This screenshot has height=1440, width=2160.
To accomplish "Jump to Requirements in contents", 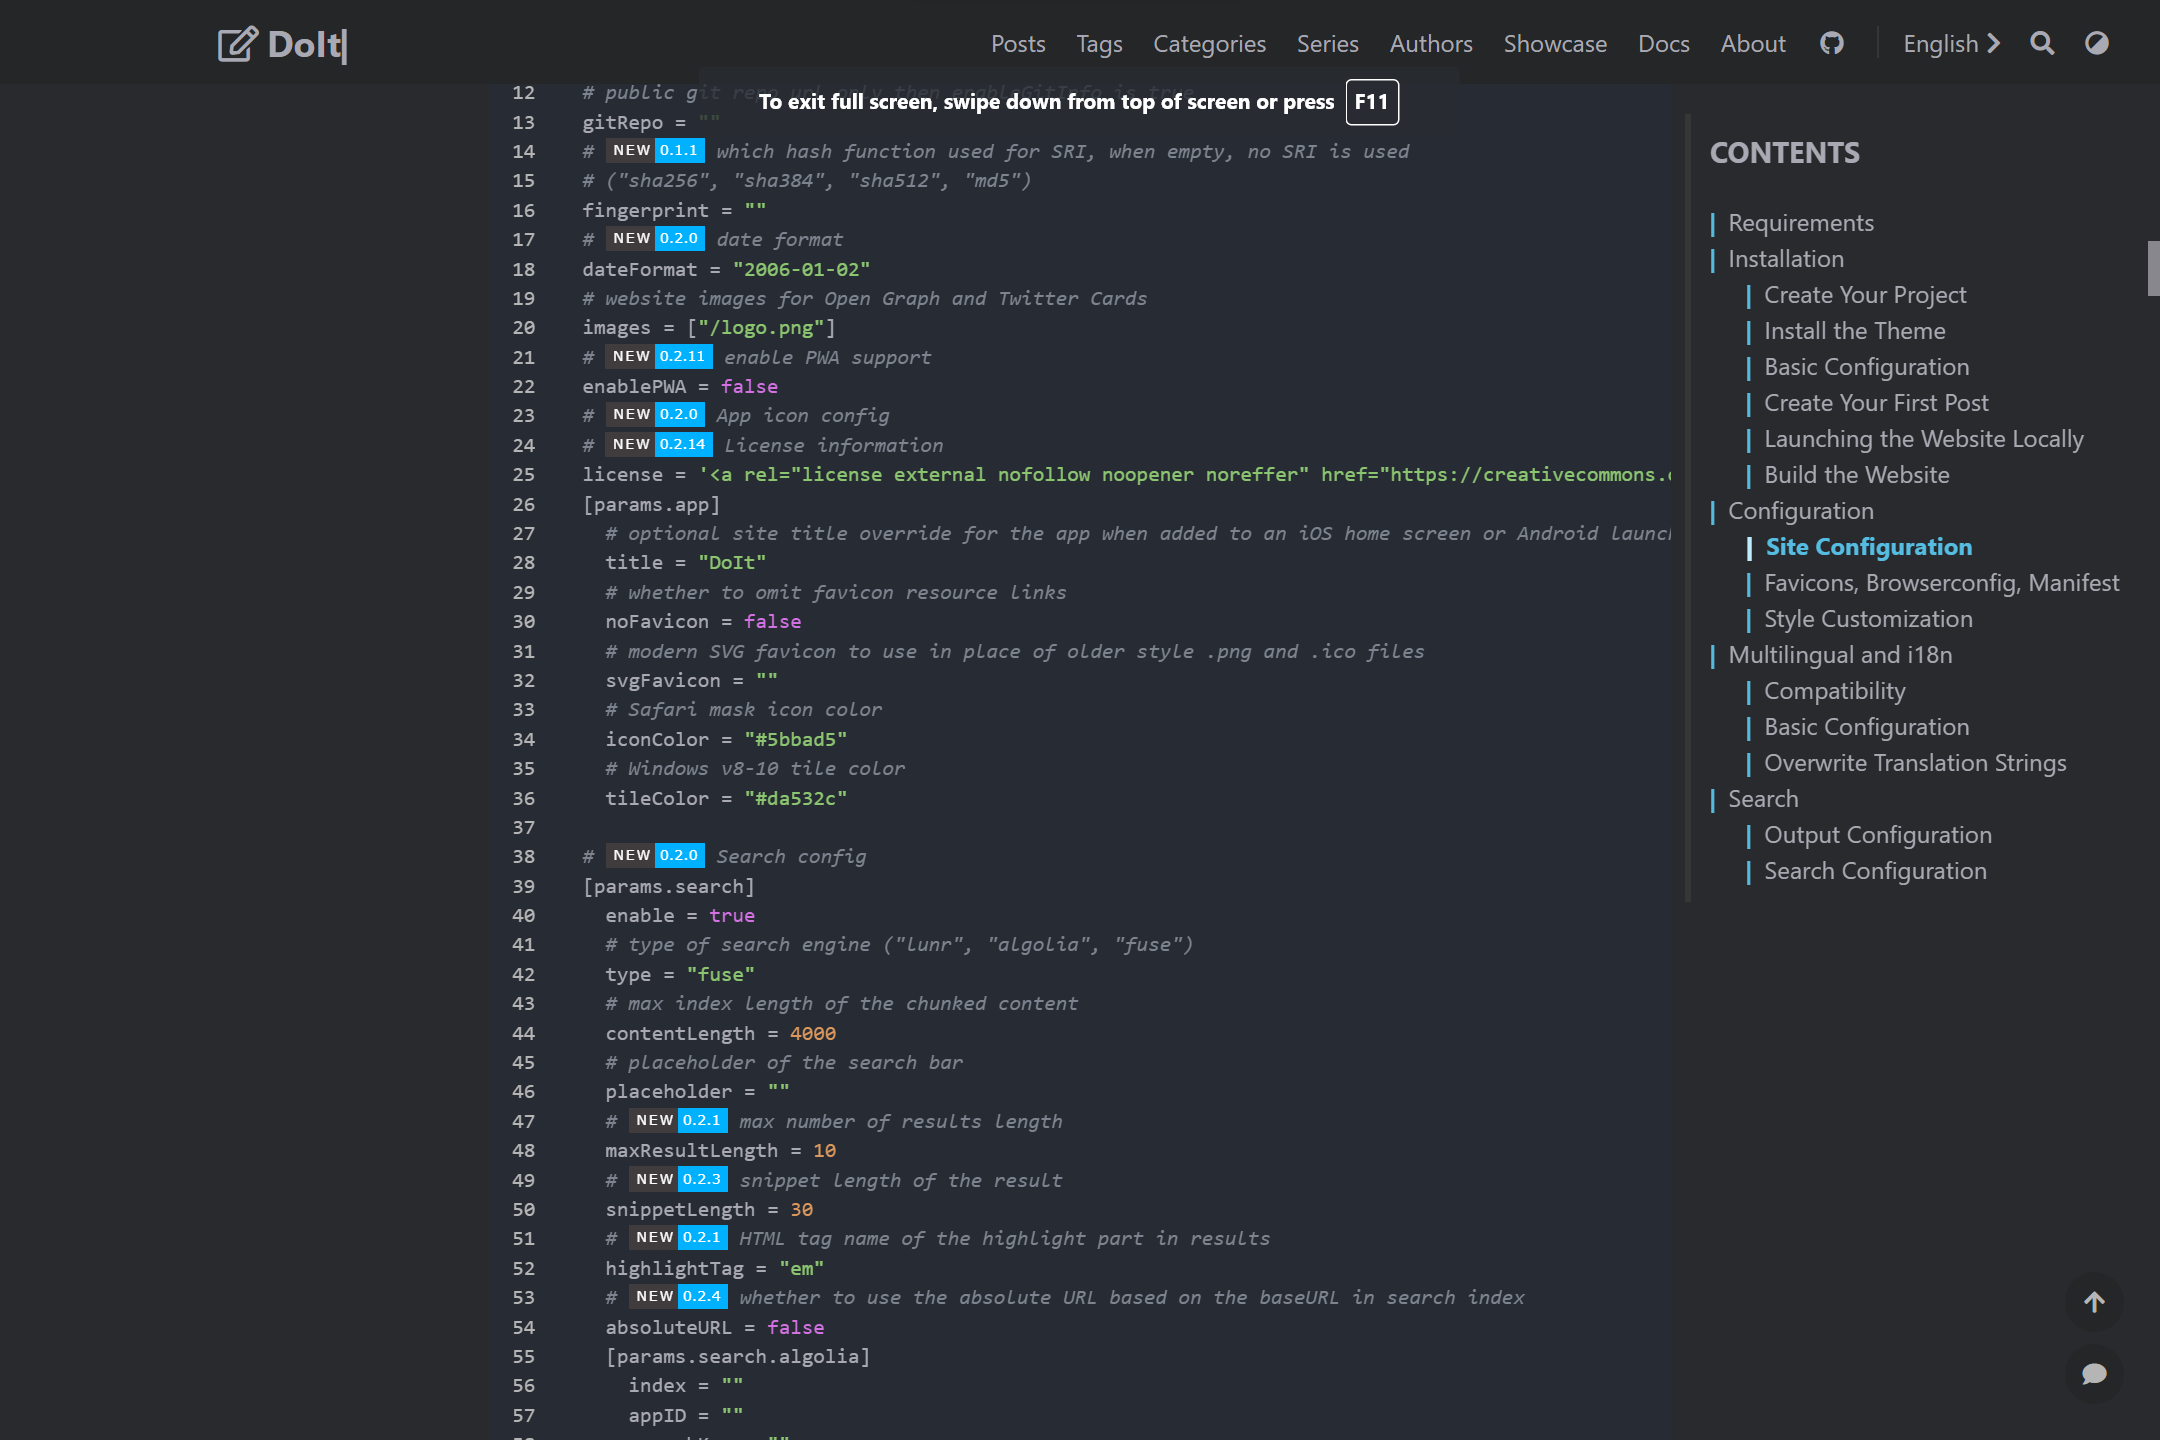I will point(1801,222).
